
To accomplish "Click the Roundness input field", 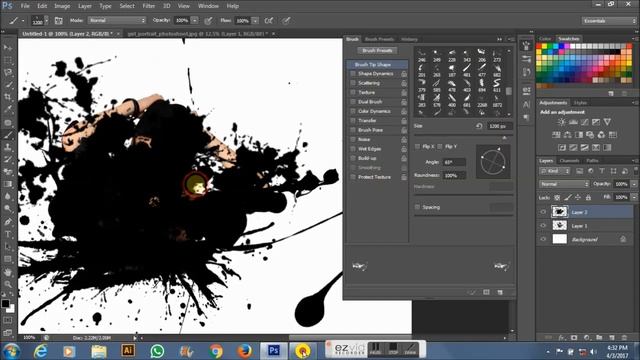I will [454, 176].
